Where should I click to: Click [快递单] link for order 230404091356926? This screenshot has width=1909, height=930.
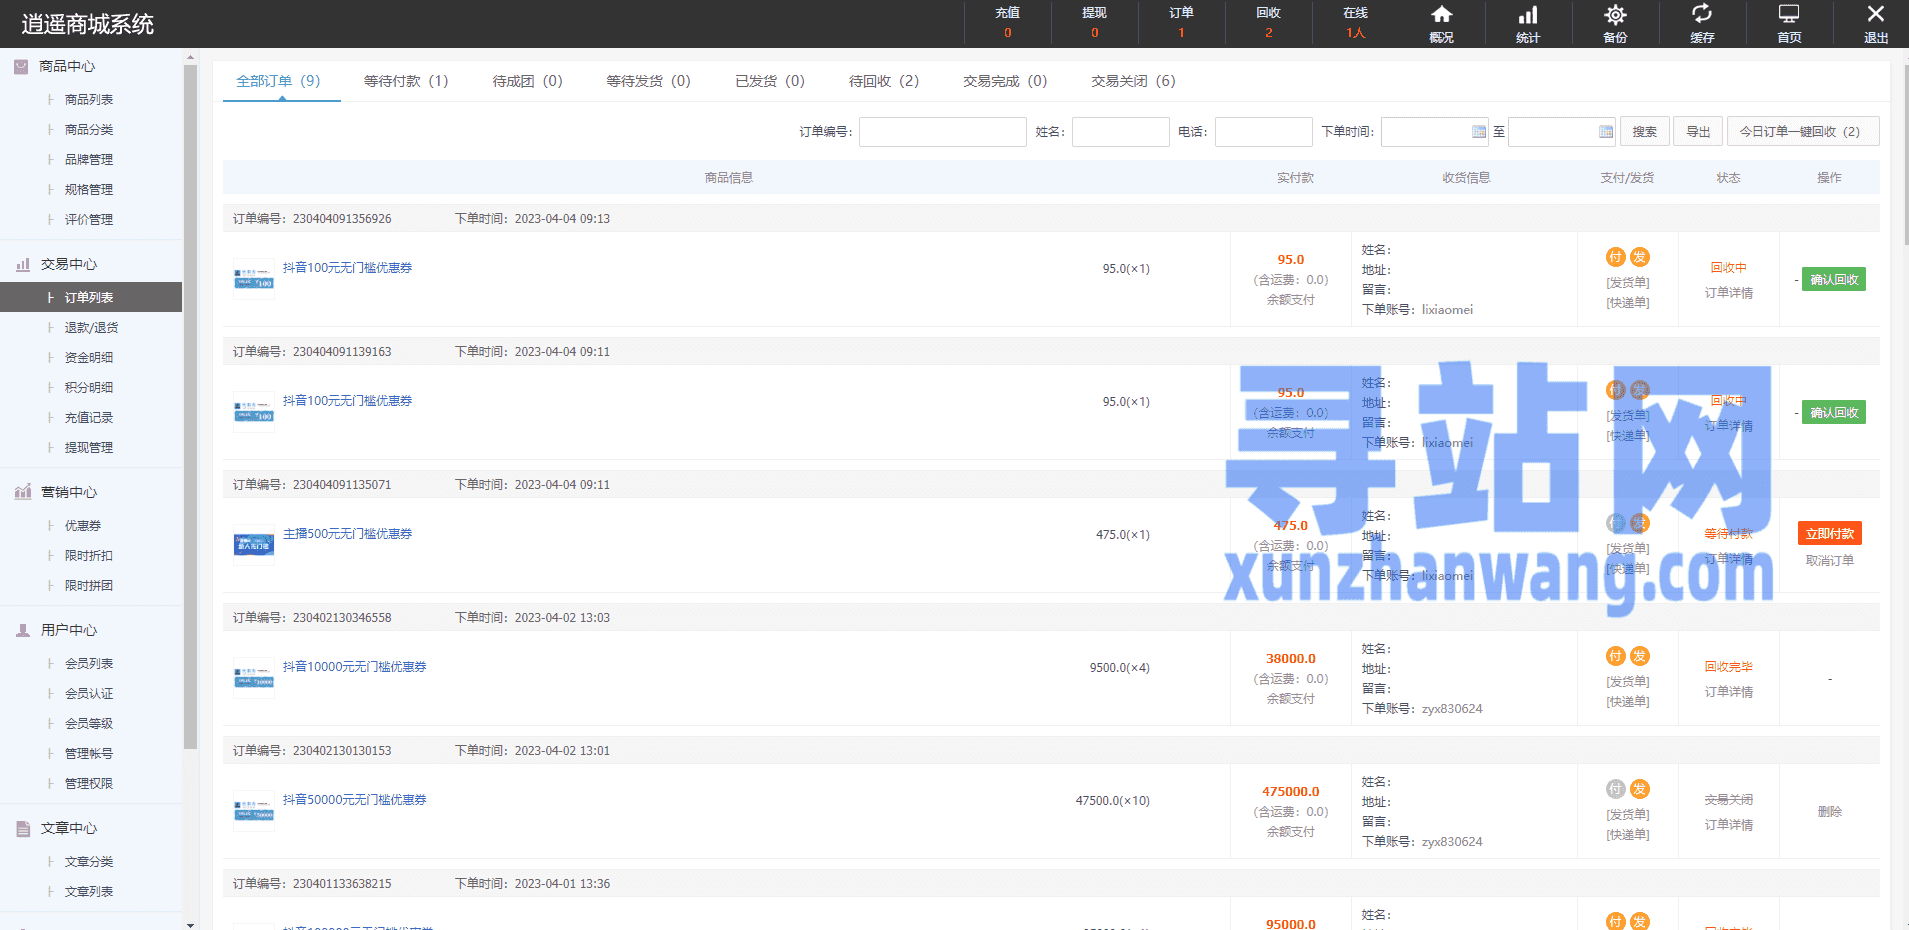coord(1628,303)
